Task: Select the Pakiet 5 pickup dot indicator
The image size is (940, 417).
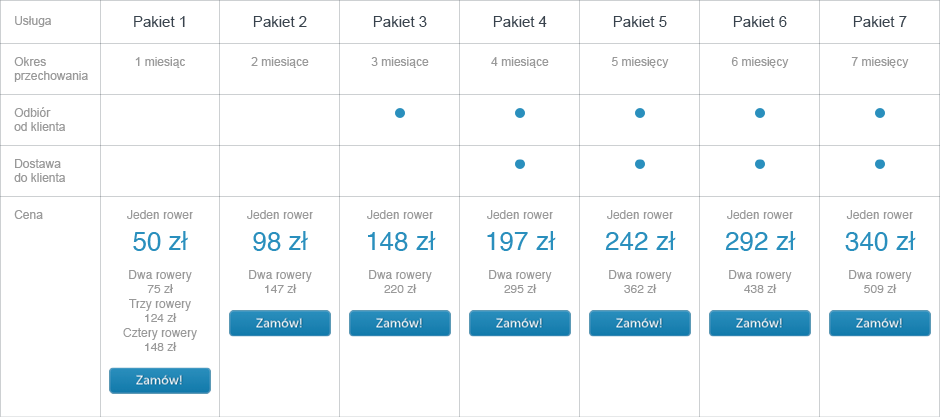Action: (640, 113)
